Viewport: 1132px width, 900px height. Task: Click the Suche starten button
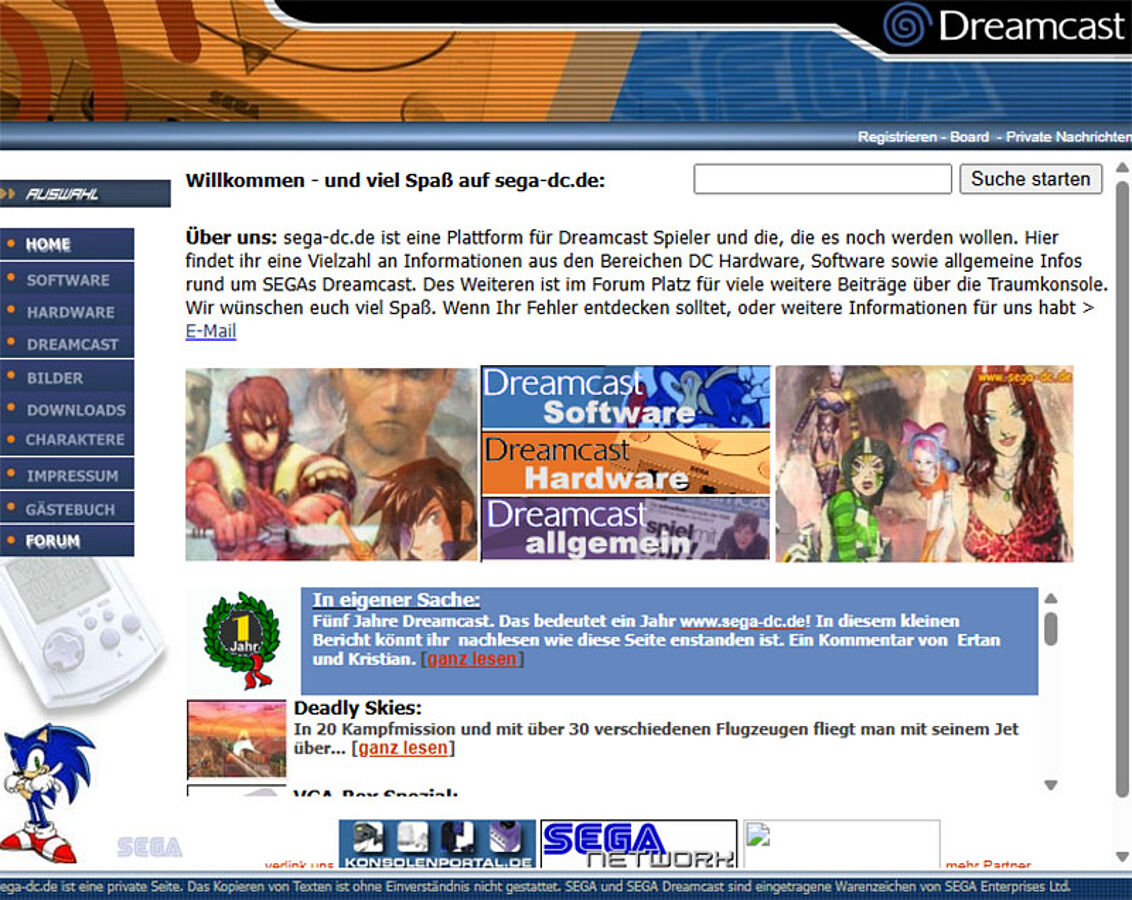(x=1030, y=179)
